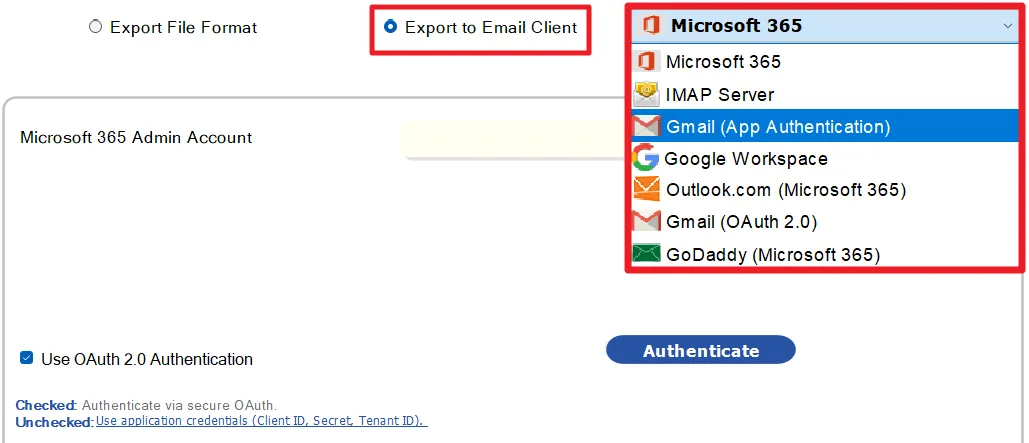This screenshot has height=443, width=1029.
Task: Choose Gmail (OAuth 2.0) option
Action: click(x=824, y=222)
